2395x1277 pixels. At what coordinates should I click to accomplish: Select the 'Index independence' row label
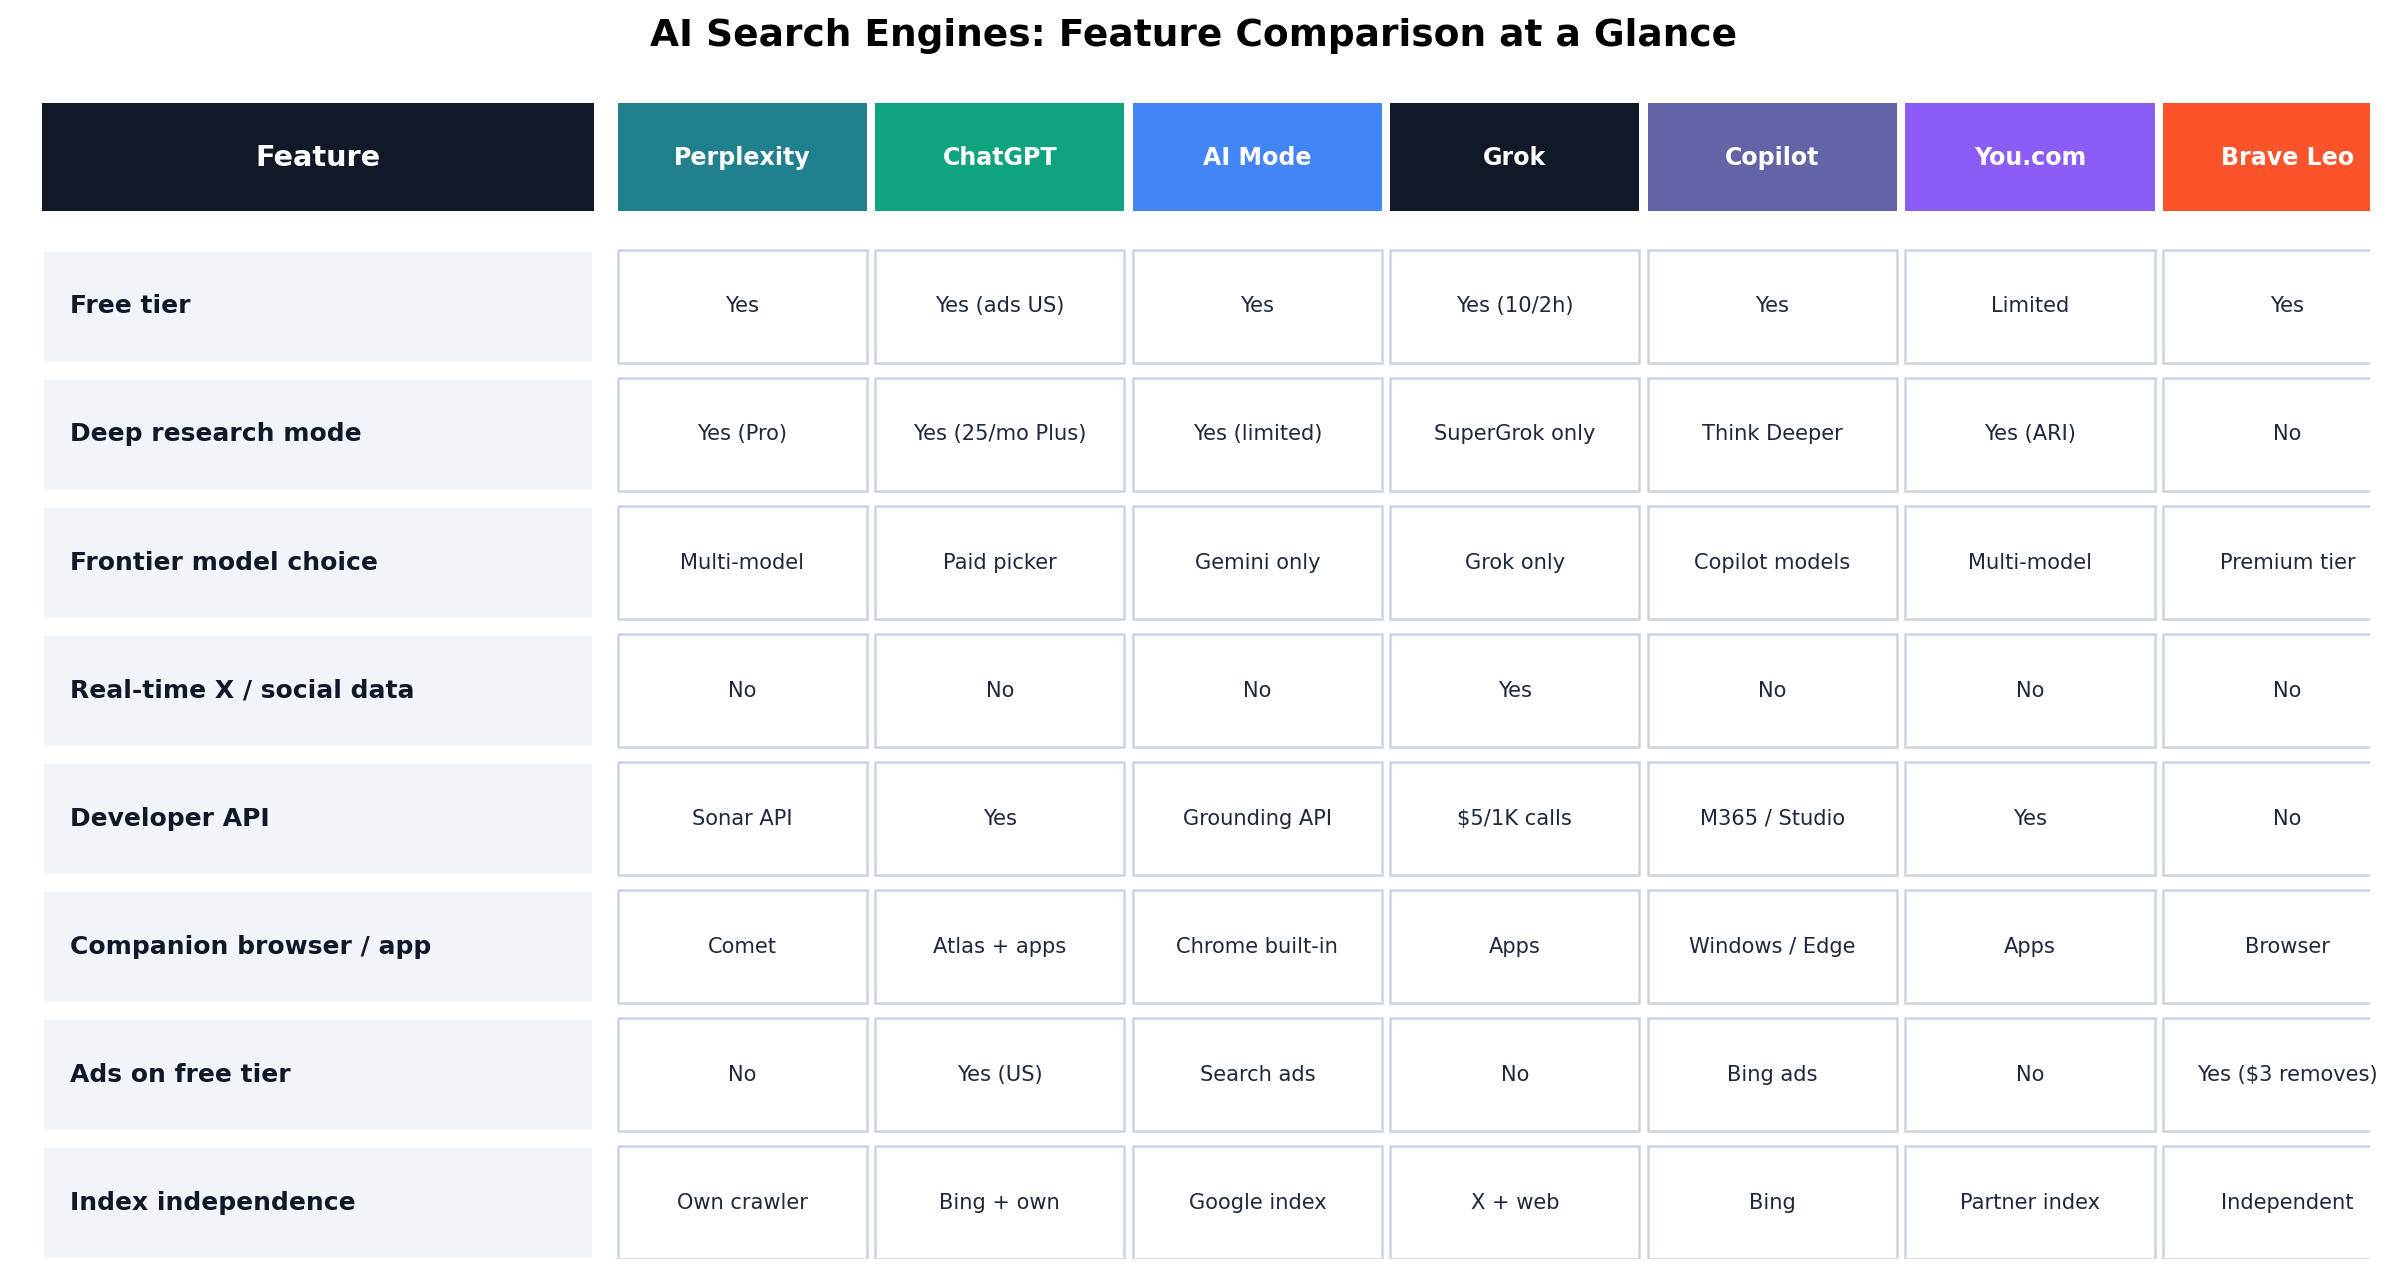[318, 1202]
